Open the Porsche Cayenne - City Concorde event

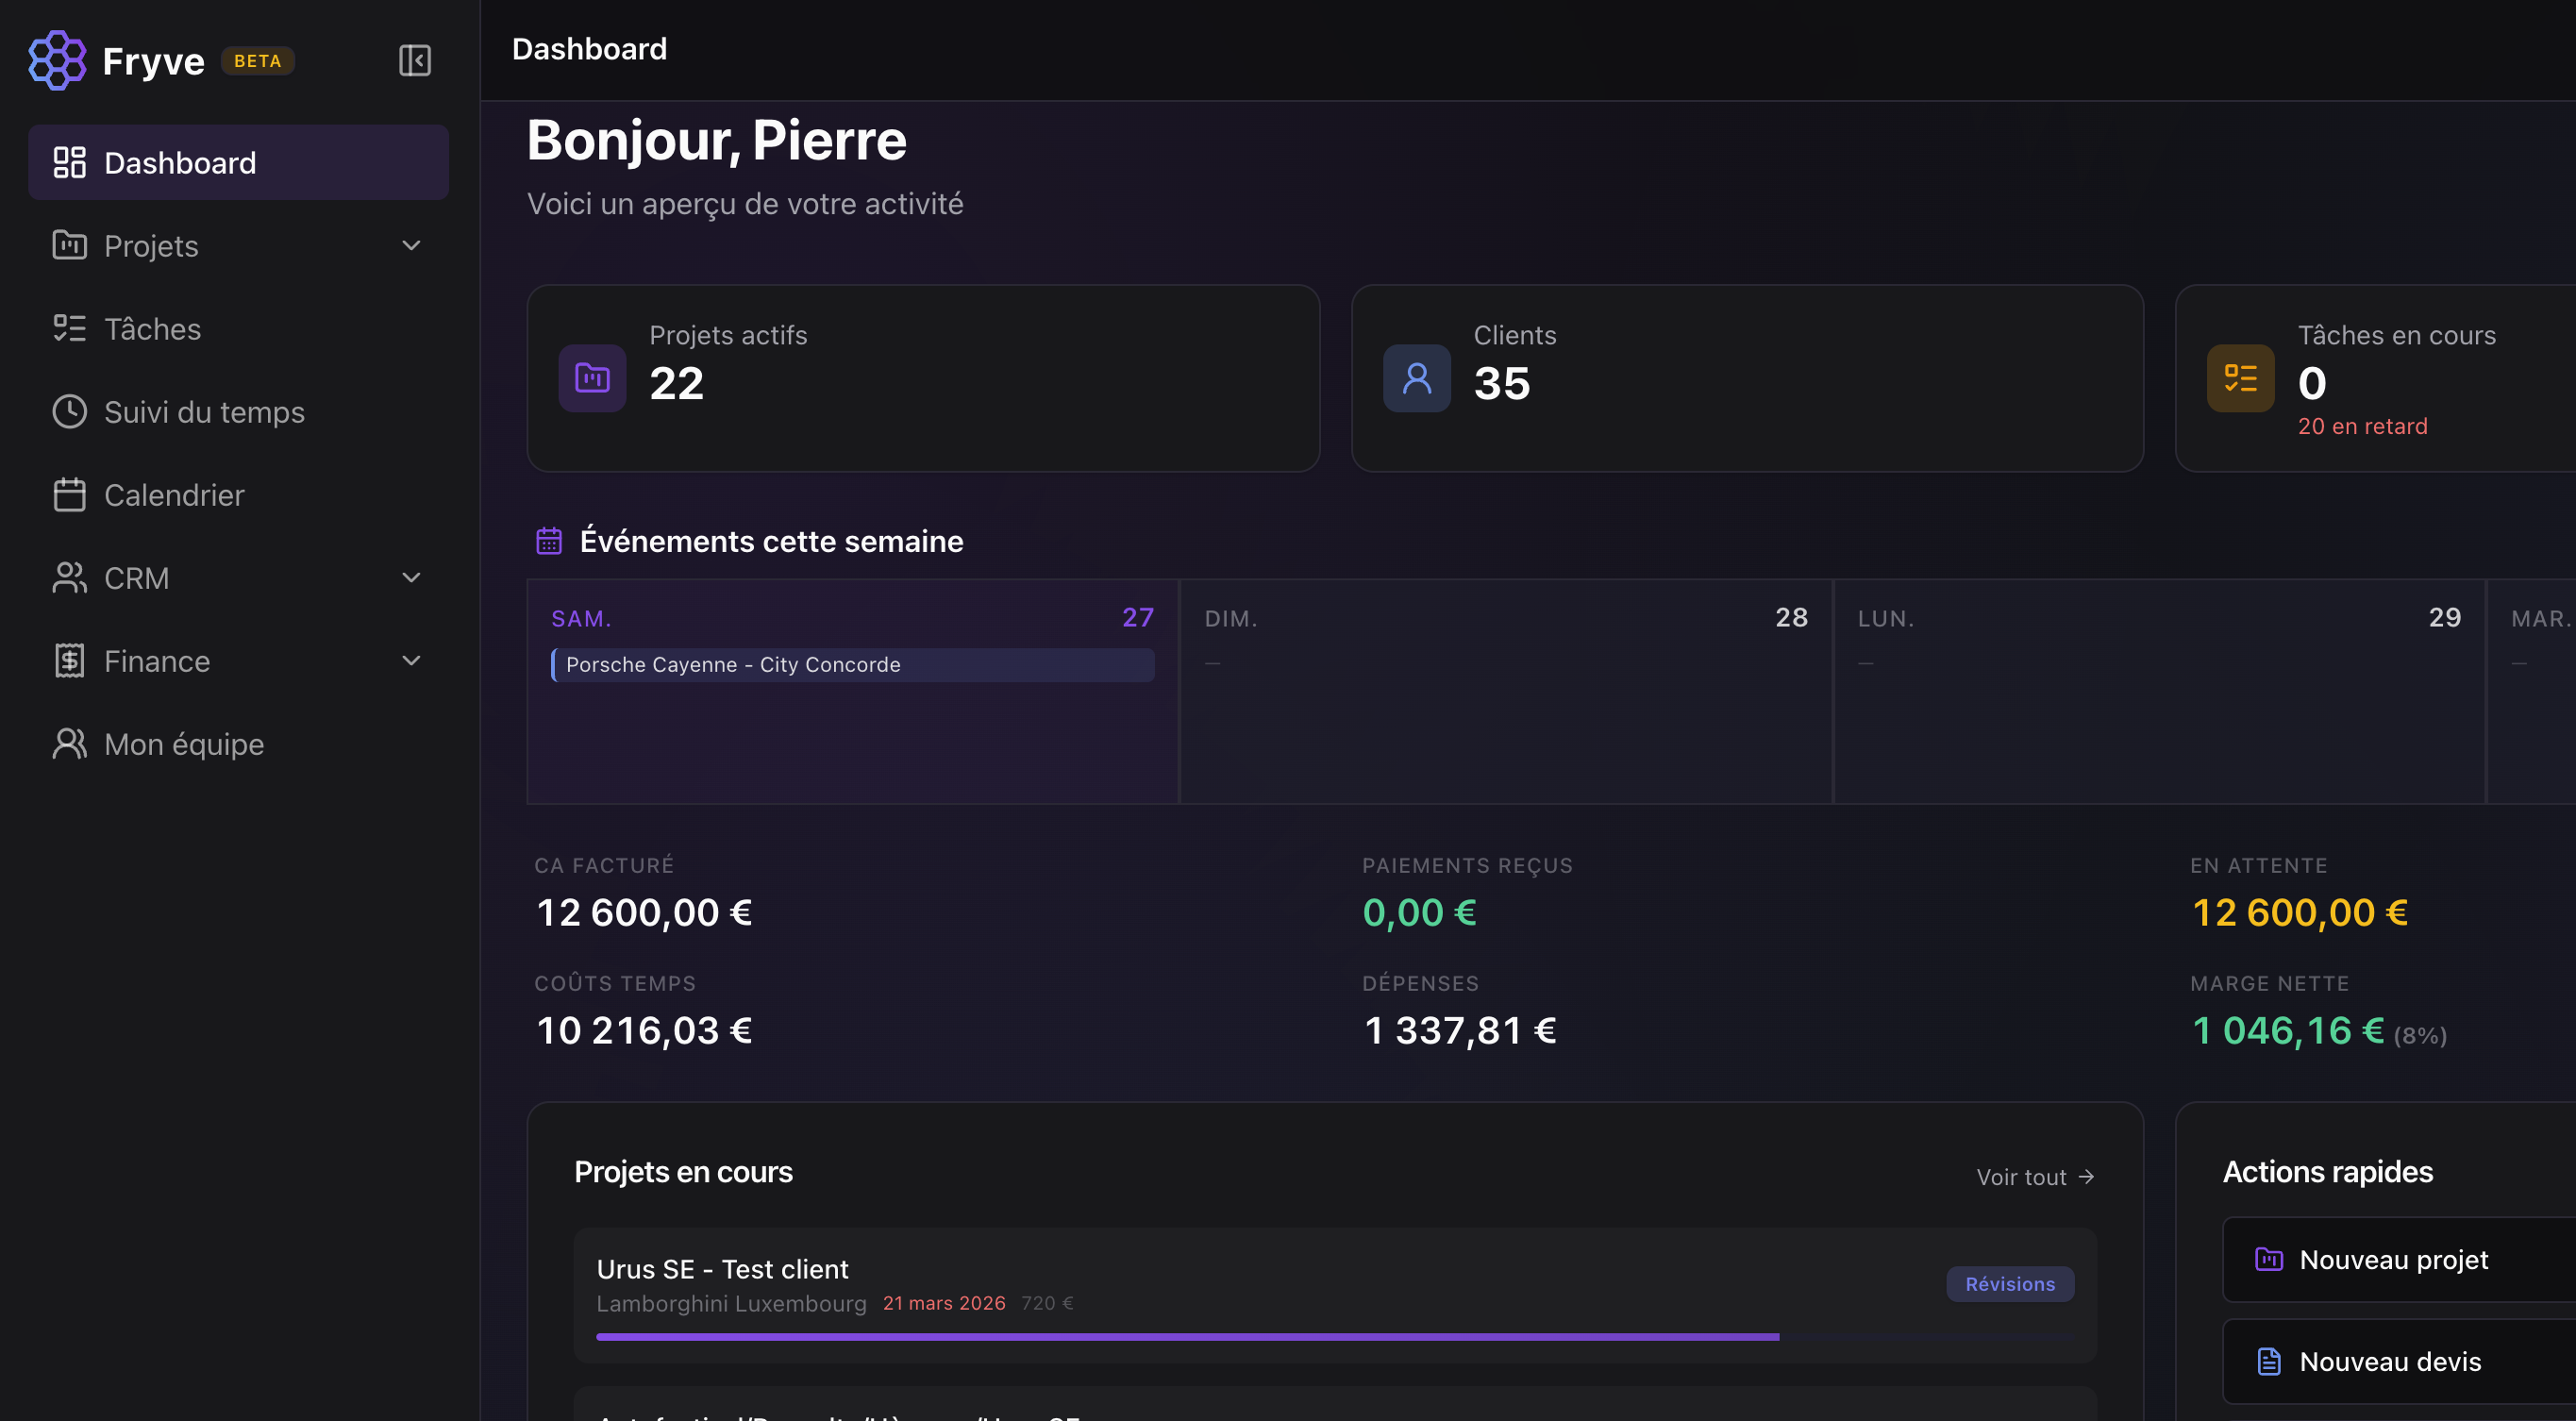(x=852, y=665)
